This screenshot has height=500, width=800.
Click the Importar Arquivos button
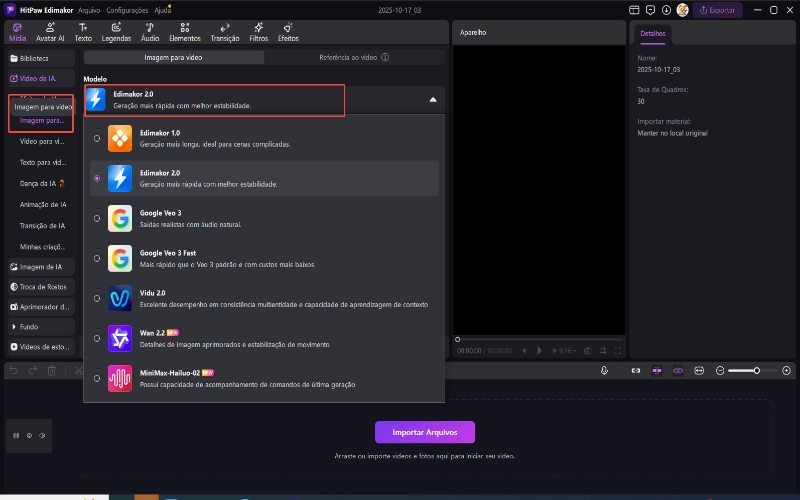point(424,432)
